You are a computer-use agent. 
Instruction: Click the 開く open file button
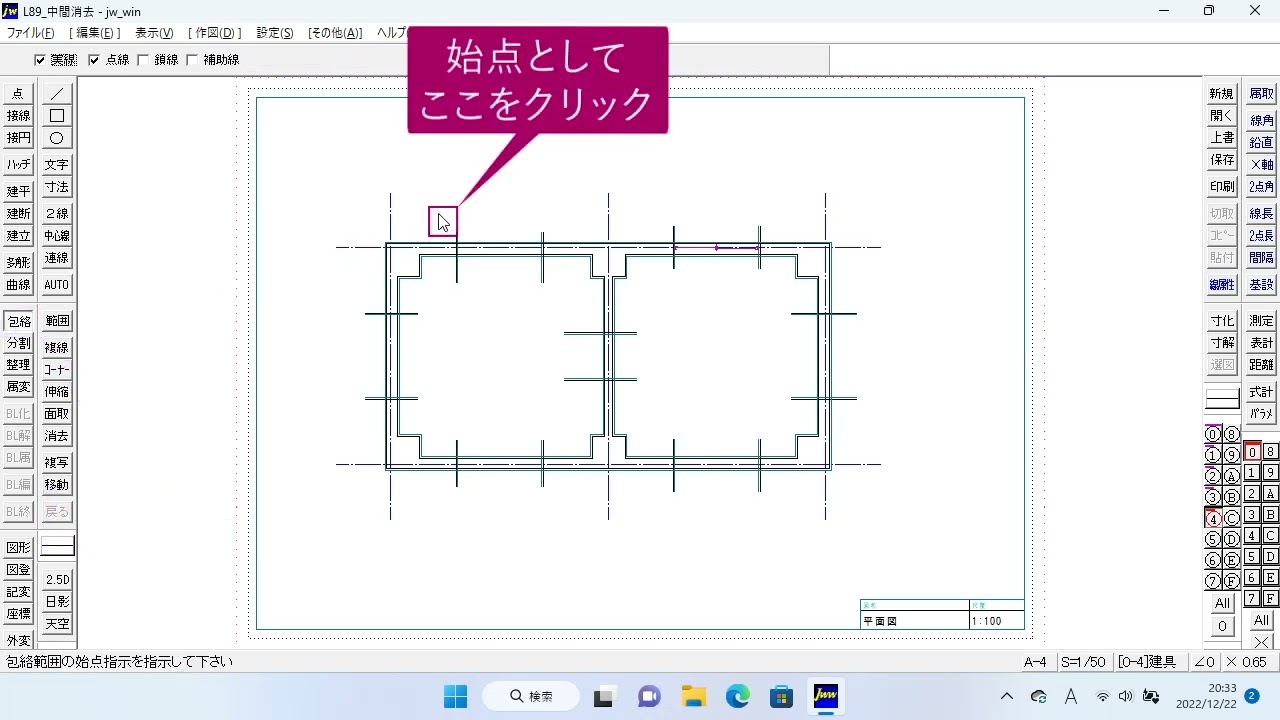click(x=1222, y=116)
